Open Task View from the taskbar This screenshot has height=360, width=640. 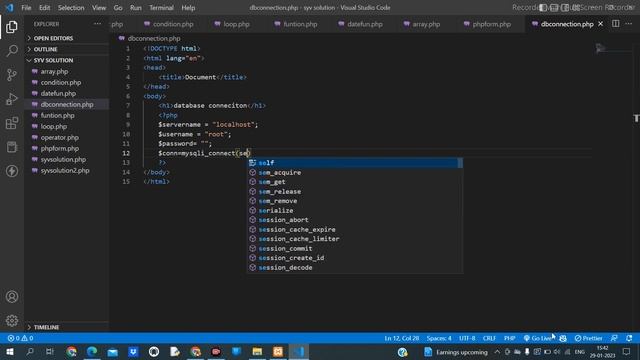click(x=50, y=352)
